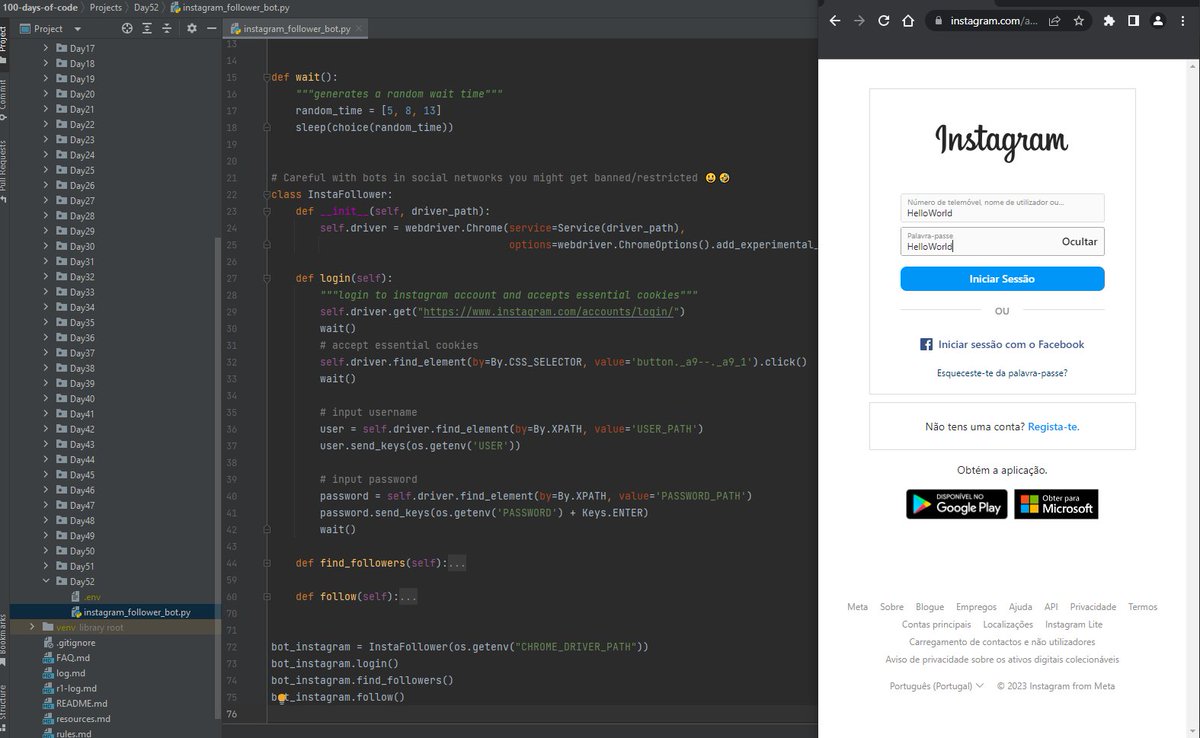Select FAQ.md in the project tree

(x=65, y=657)
